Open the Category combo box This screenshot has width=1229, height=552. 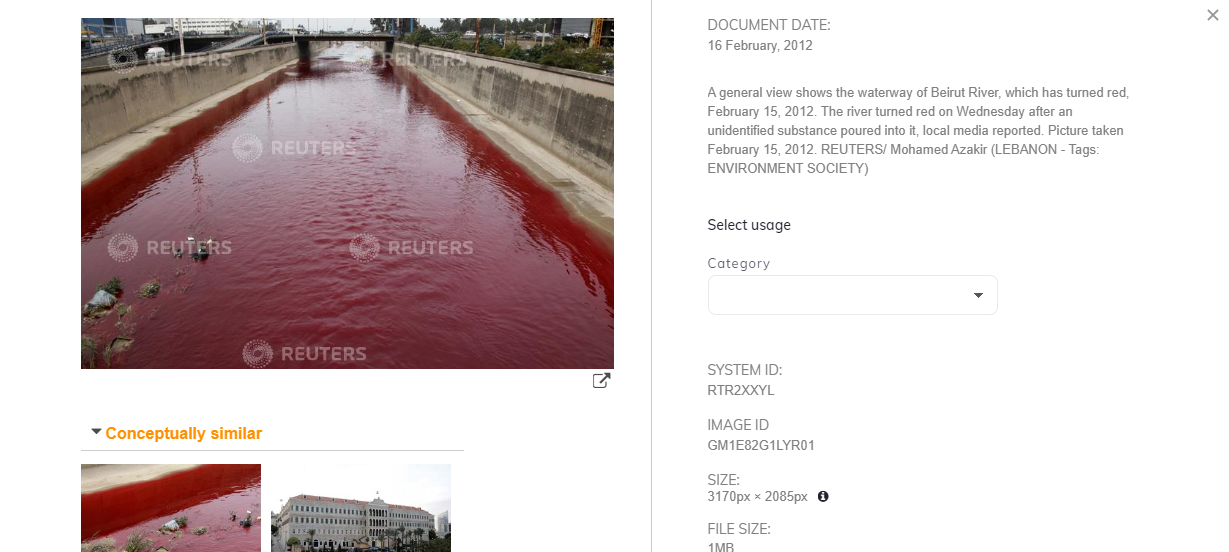[x=840, y=295]
